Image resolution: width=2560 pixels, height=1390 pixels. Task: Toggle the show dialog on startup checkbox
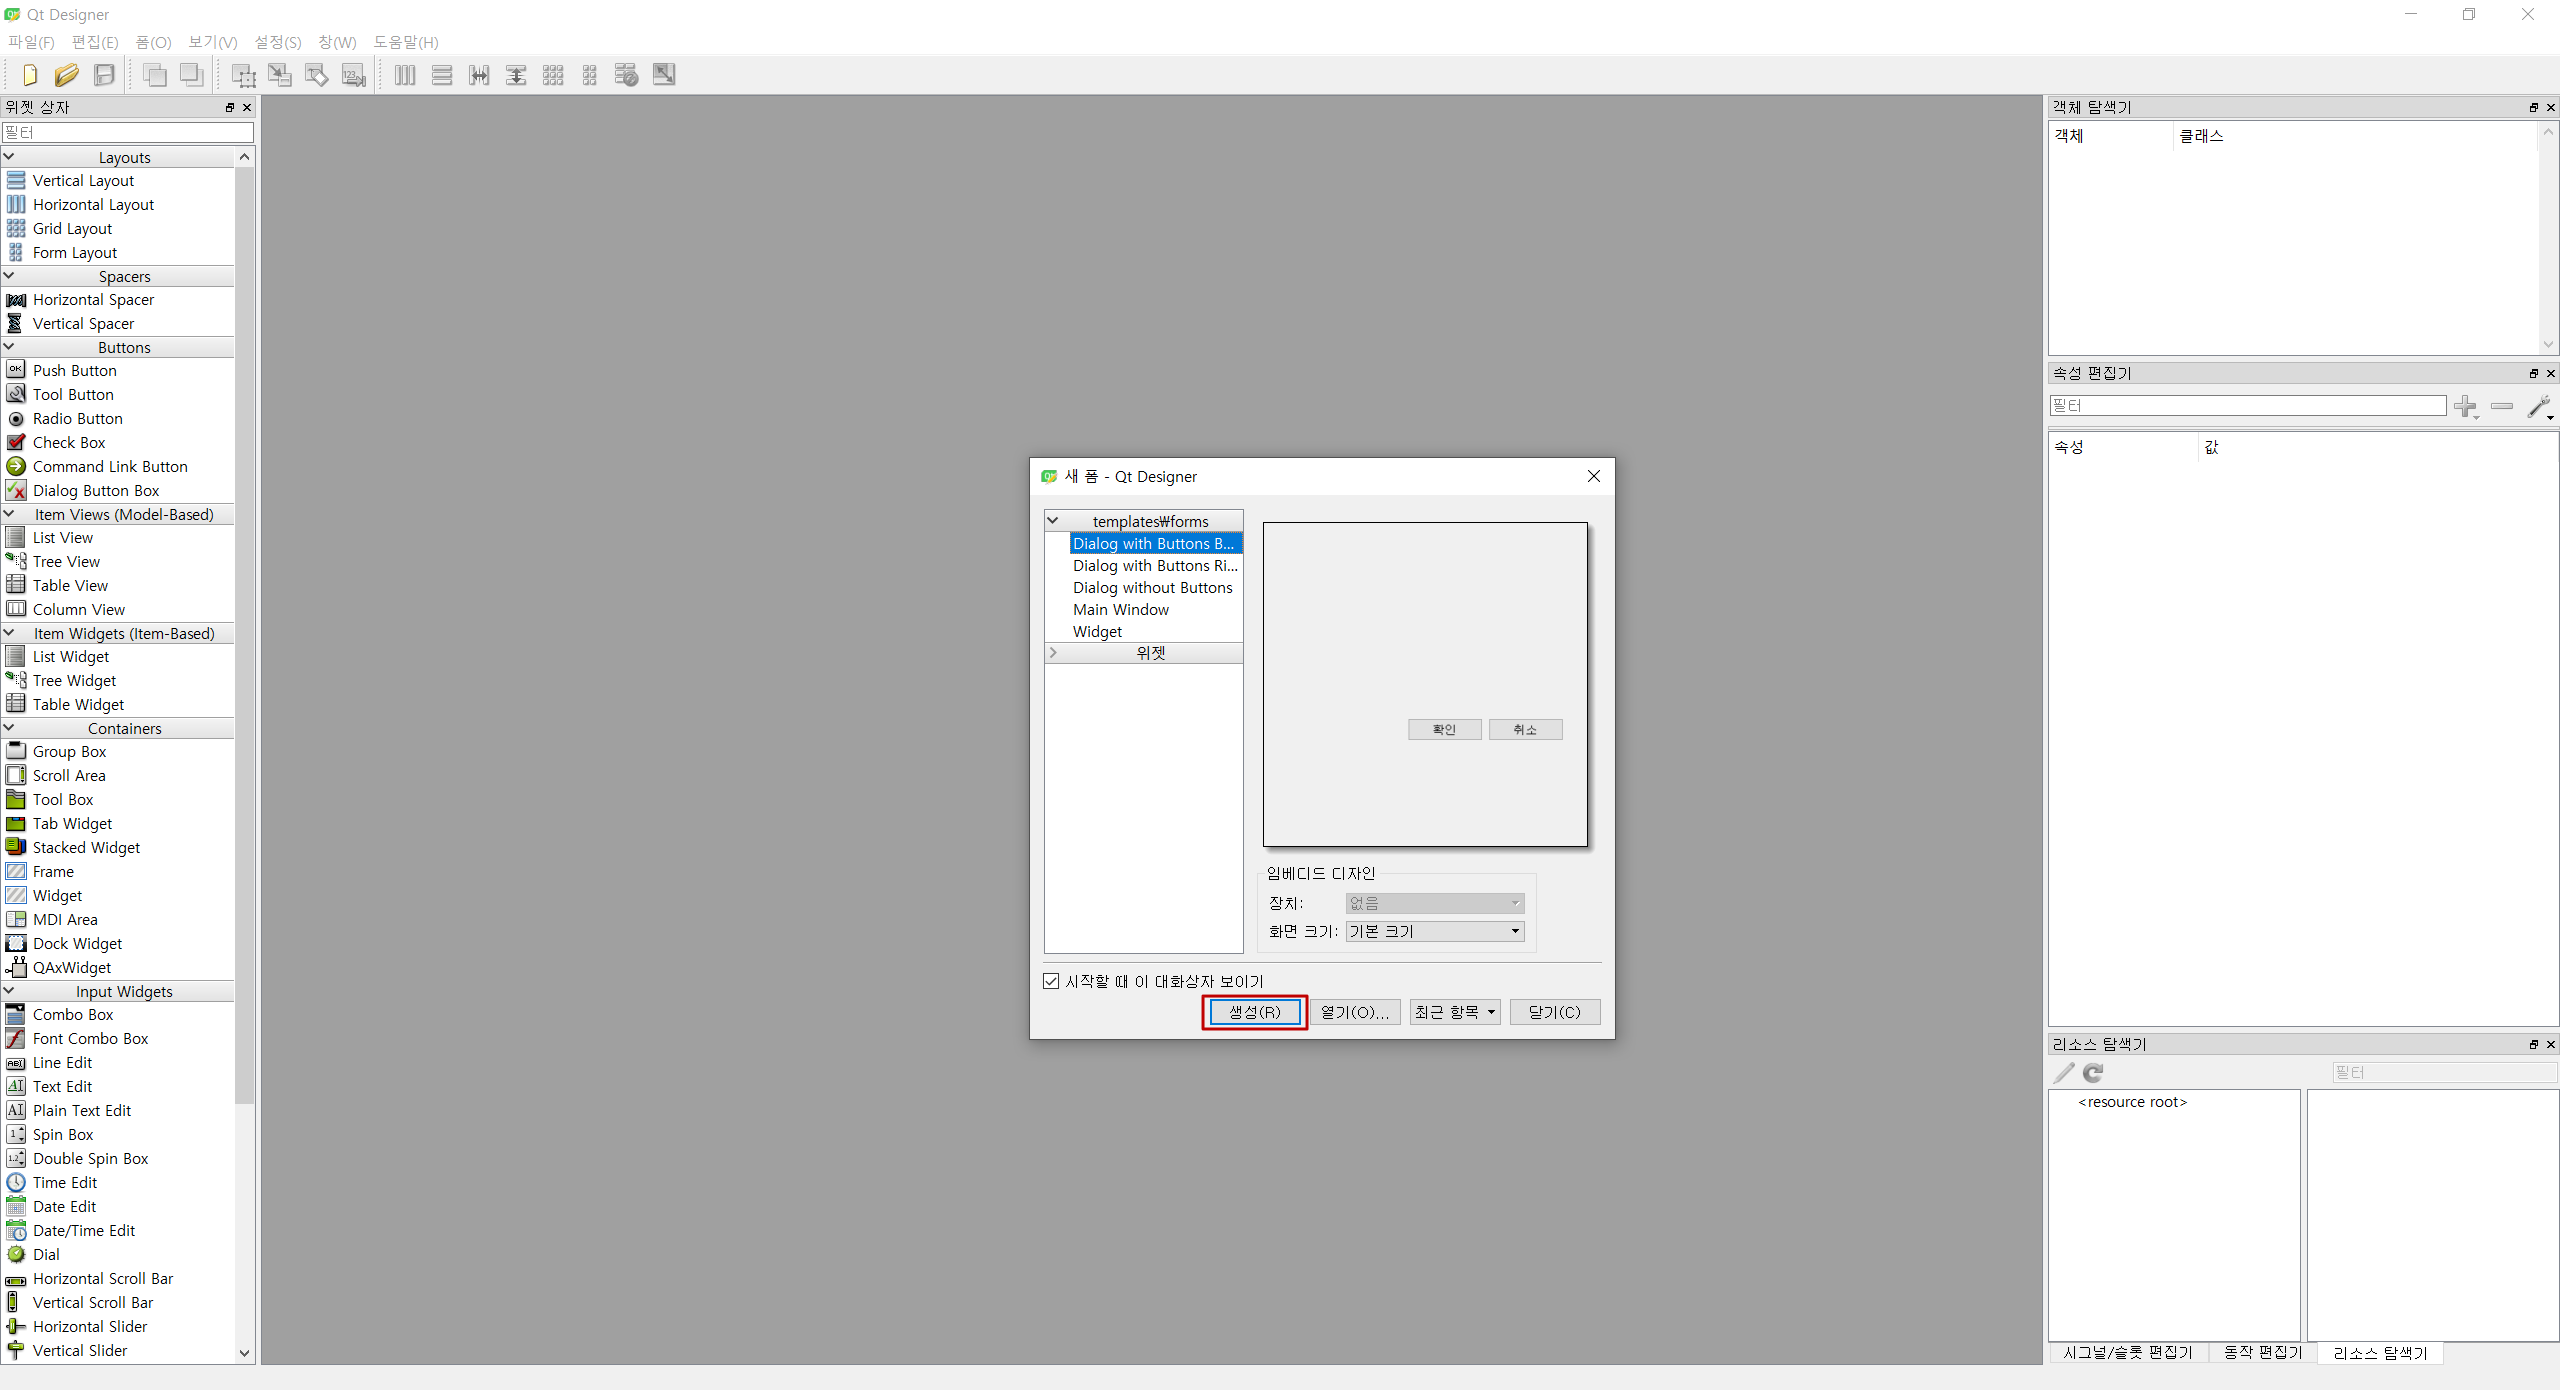click(x=1051, y=981)
